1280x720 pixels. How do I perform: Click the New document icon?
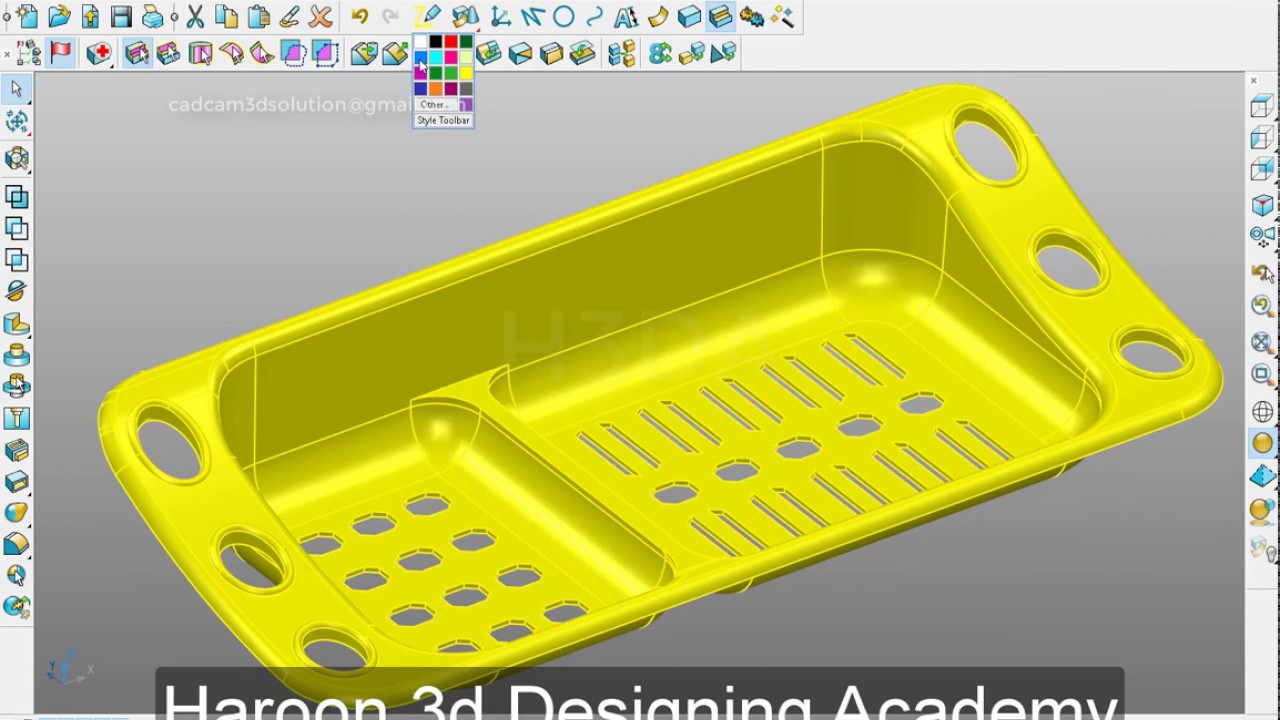point(27,16)
